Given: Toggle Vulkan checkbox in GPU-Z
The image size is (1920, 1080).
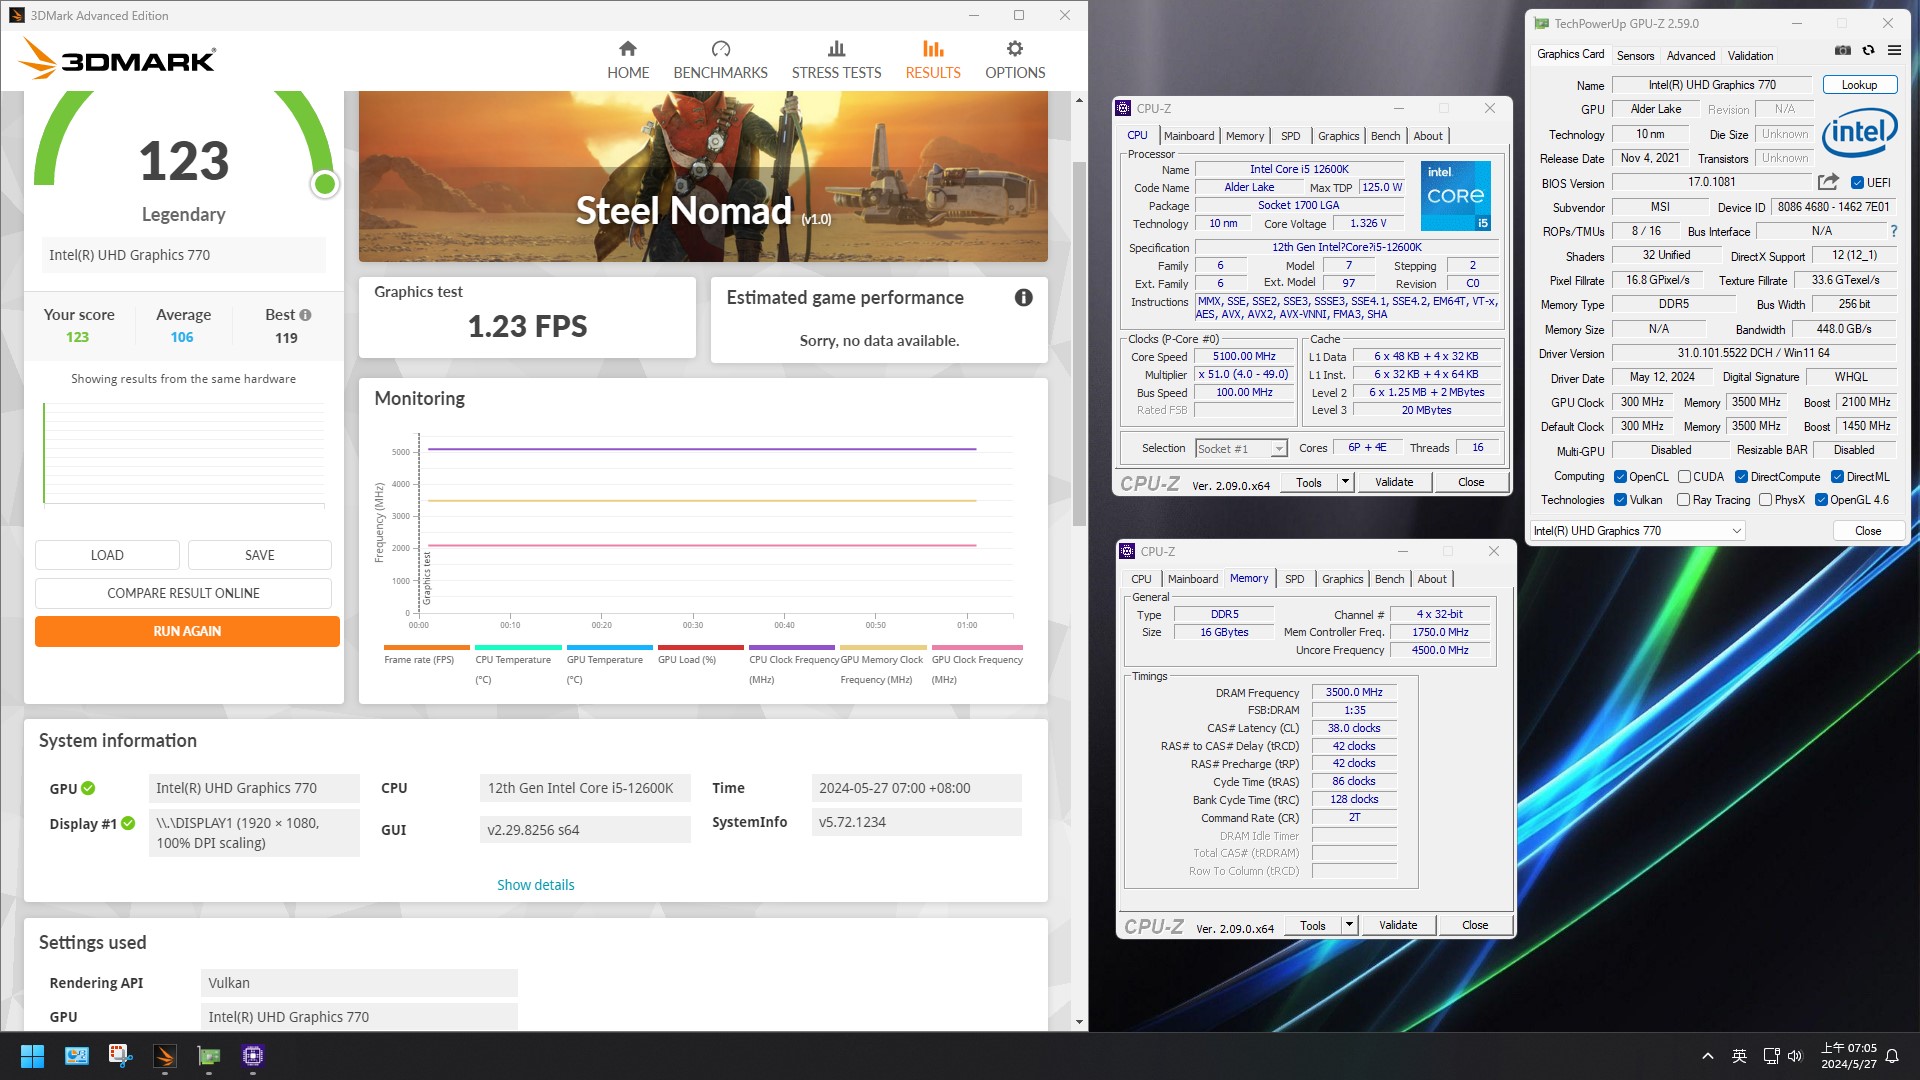Looking at the screenshot, I should pyautogui.click(x=1620, y=500).
